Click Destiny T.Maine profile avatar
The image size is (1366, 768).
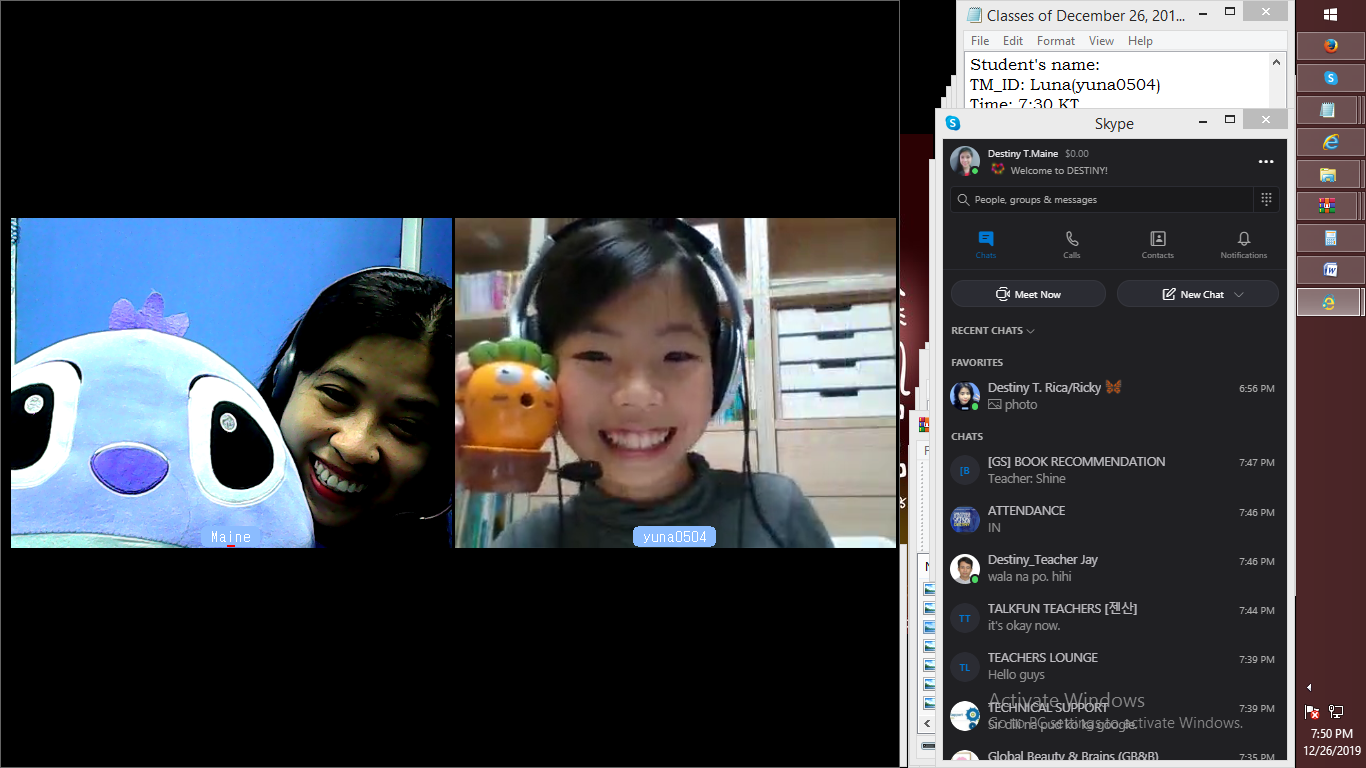click(x=964, y=161)
